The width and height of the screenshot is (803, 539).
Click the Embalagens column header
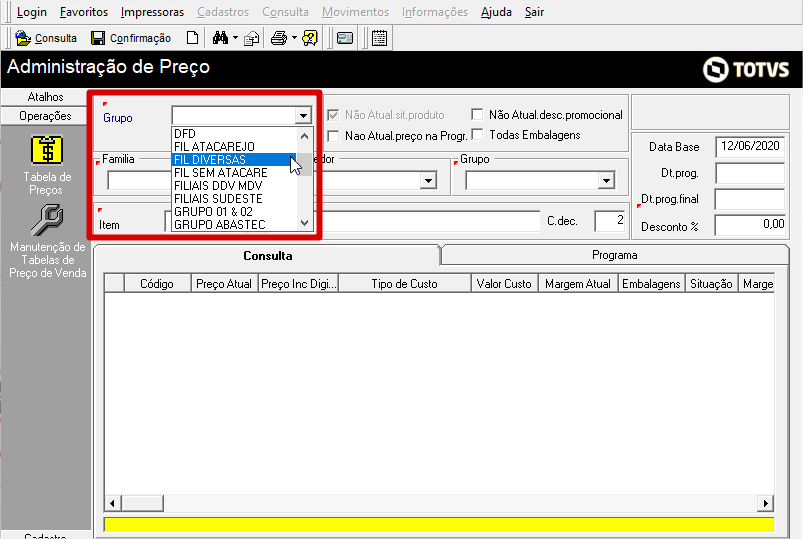[x=651, y=283]
